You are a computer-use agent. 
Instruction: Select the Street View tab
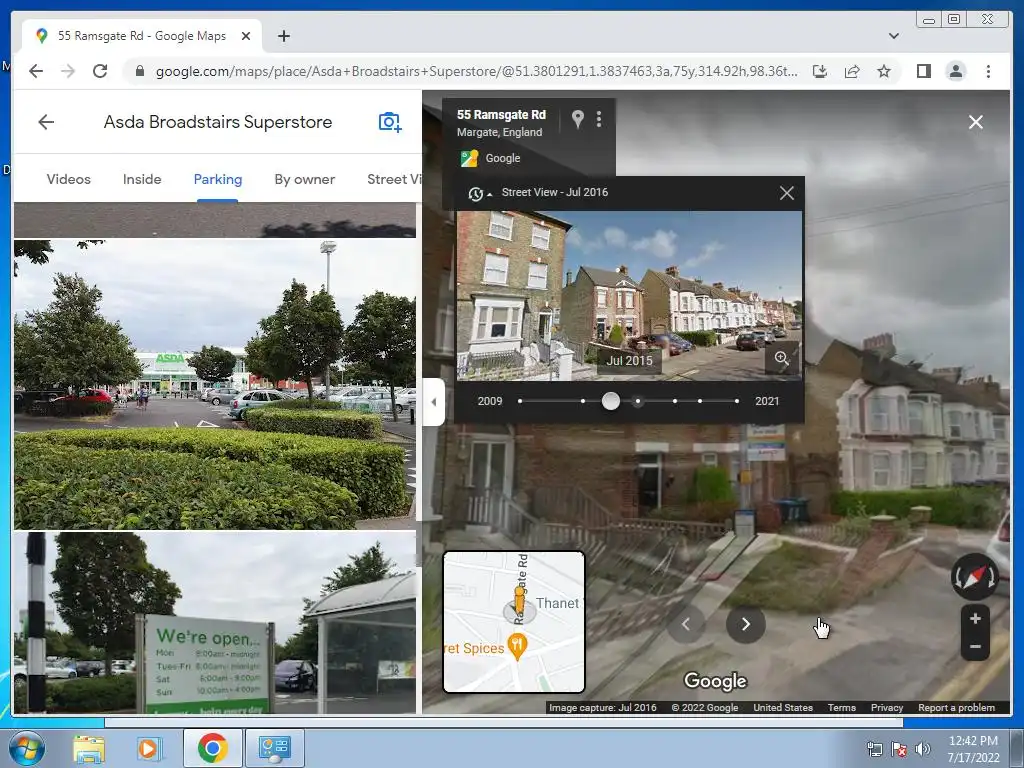point(394,179)
